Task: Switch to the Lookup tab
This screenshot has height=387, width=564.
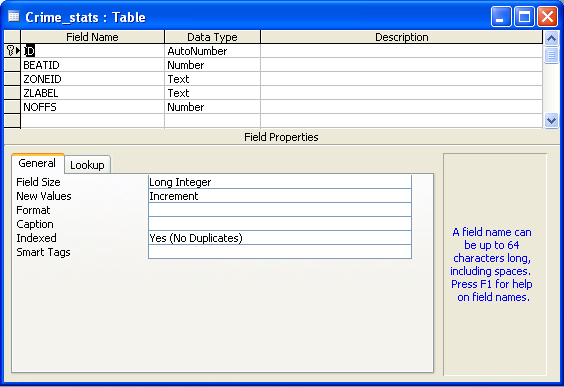Action: point(87,165)
